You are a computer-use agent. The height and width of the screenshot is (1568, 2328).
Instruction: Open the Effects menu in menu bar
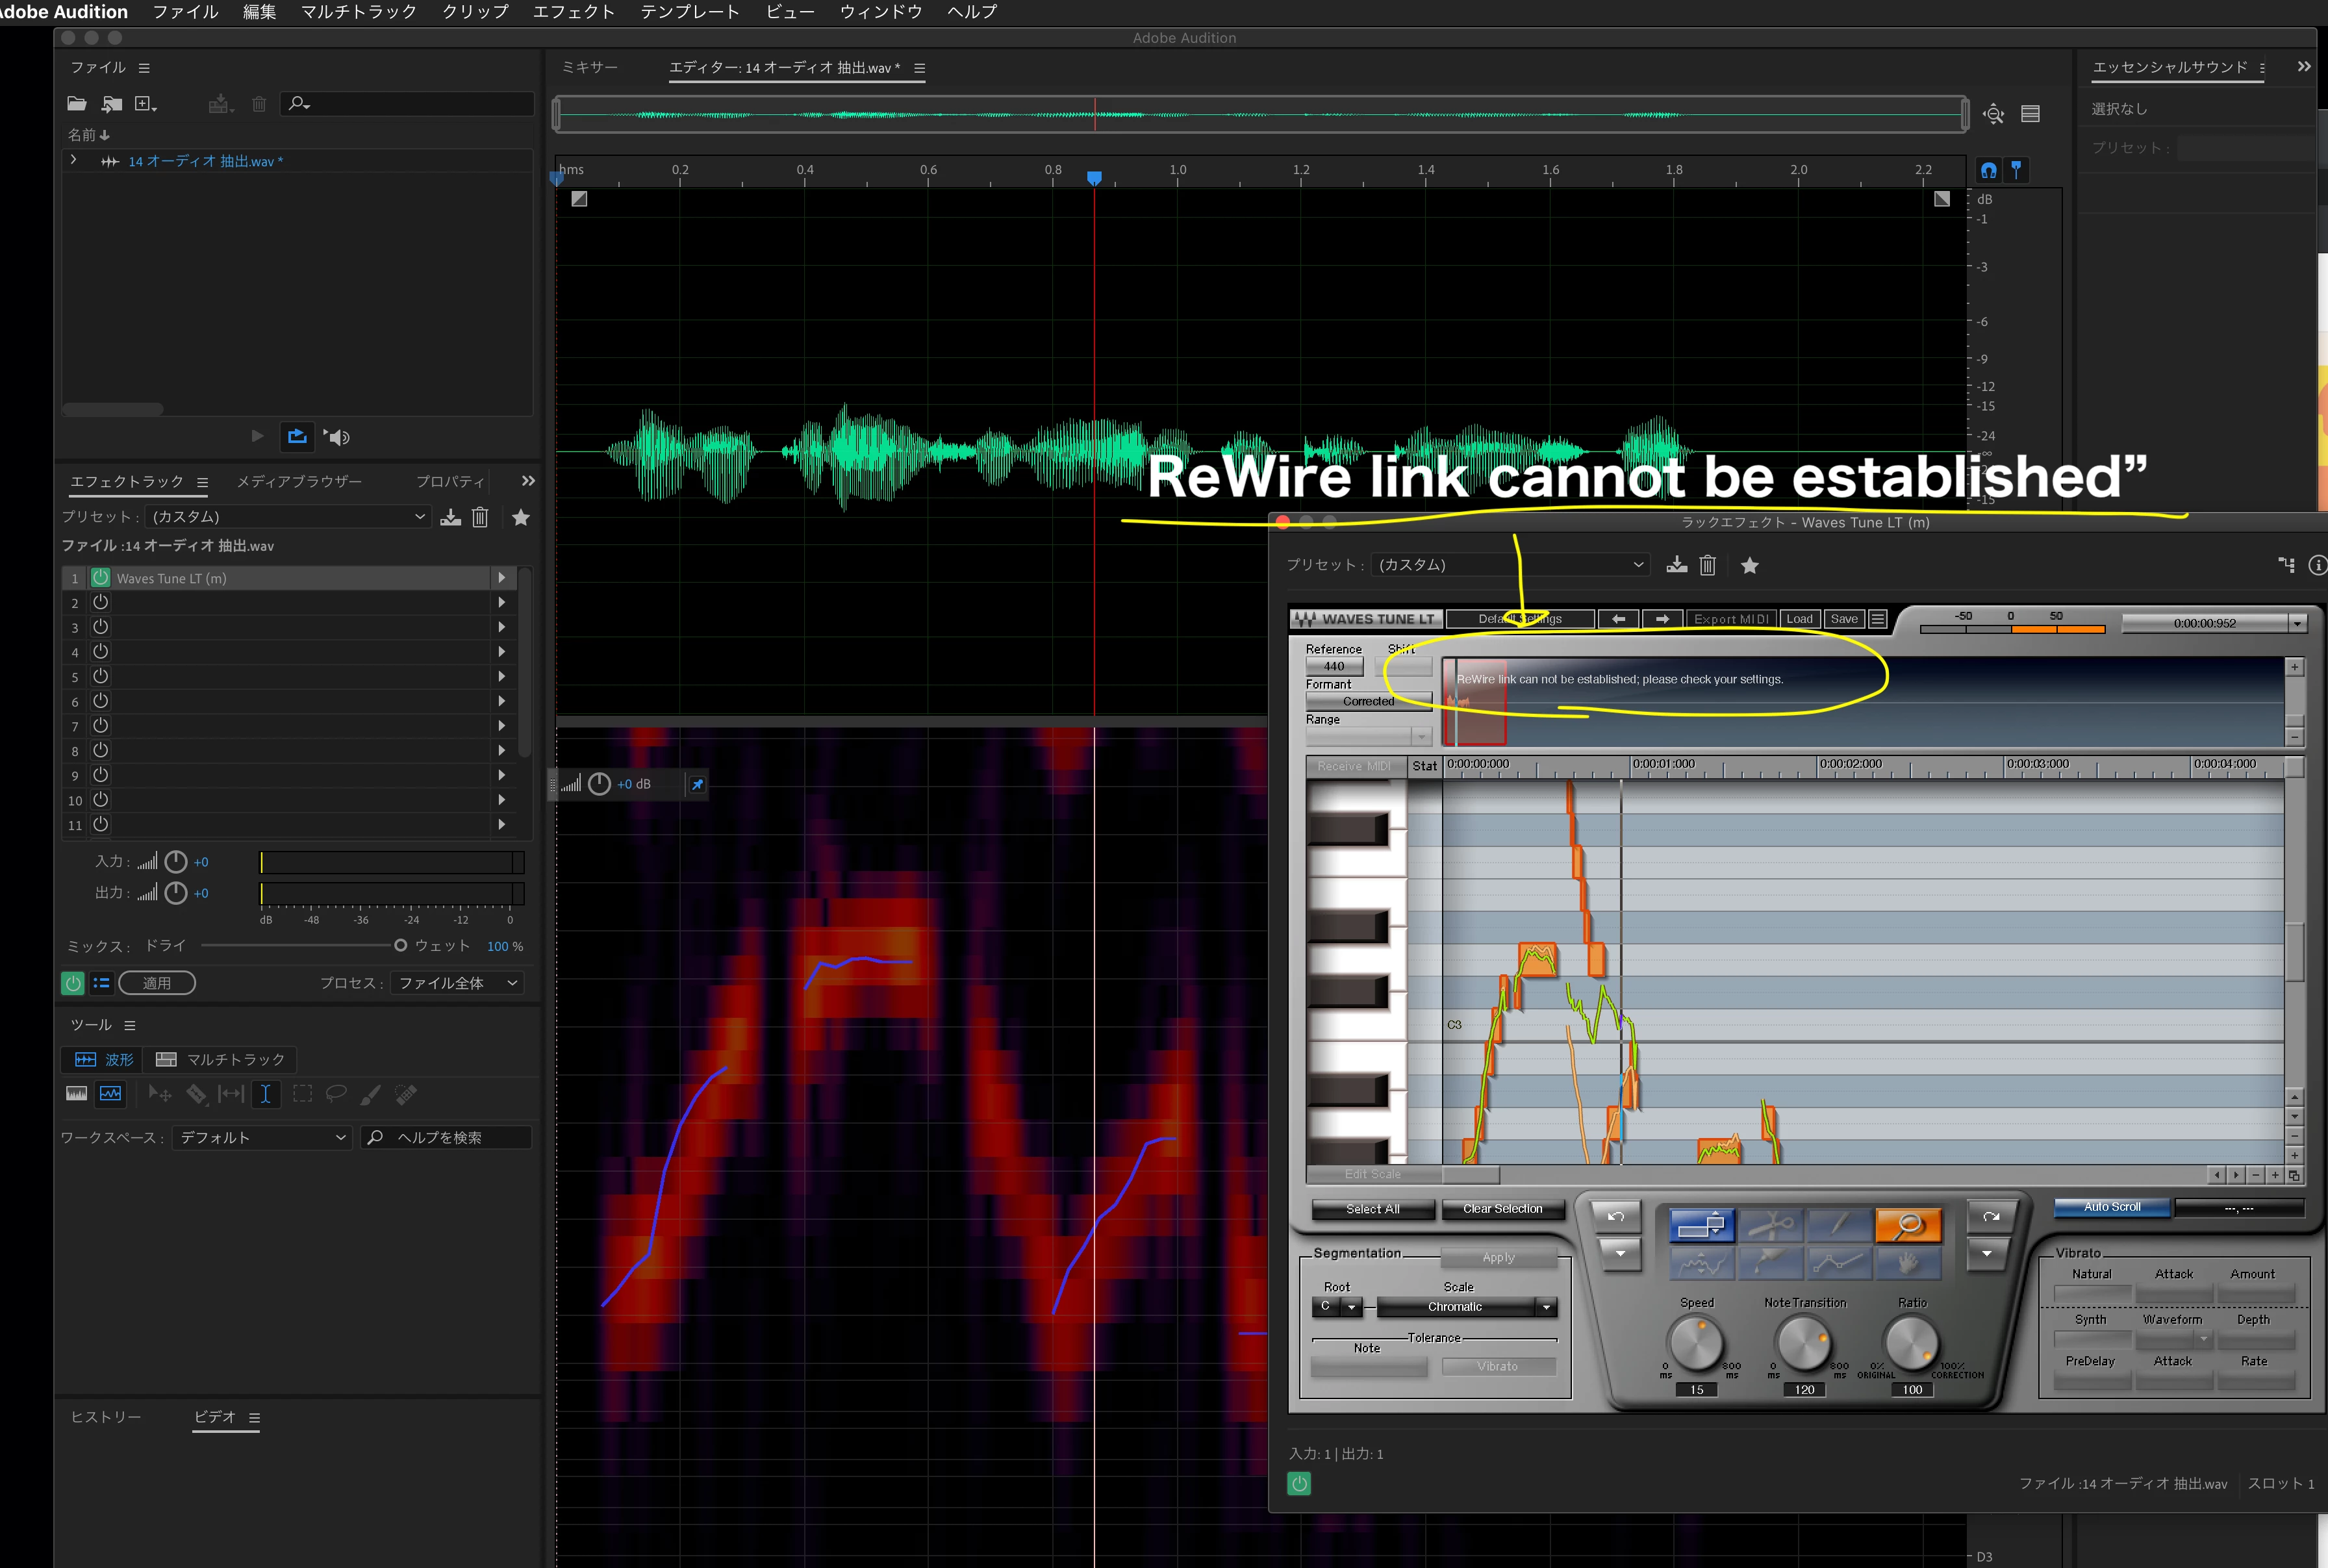pyautogui.click(x=573, y=12)
